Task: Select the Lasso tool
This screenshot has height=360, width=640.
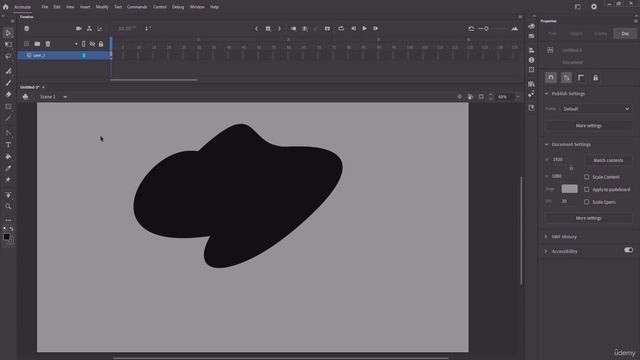Action: pos(8,56)
